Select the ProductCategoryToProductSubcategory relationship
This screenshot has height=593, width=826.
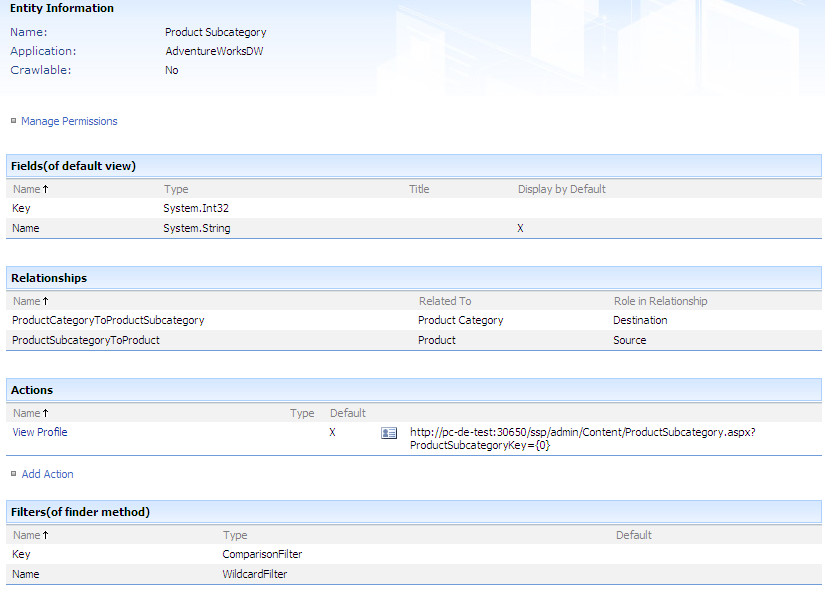(x=108, y=320)
